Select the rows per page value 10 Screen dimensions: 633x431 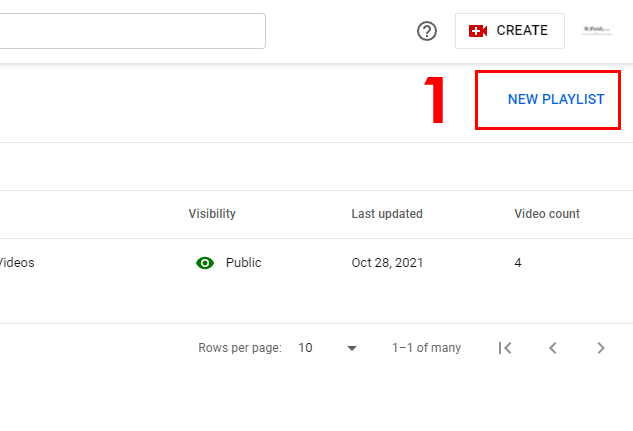[x=305, y=348]
